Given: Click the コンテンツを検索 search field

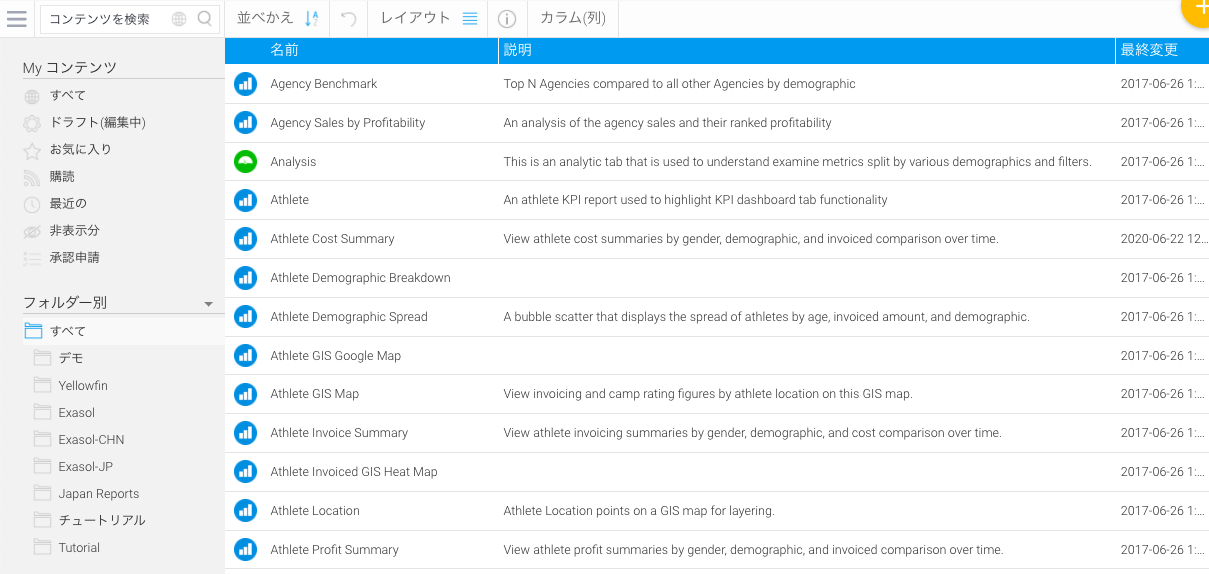Looking at the screenshot, I should point(105,18).
